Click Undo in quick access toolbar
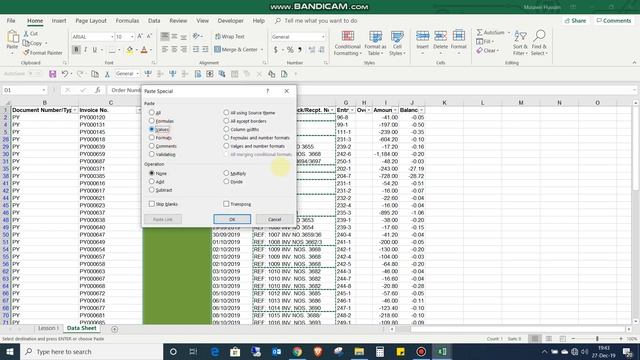Screen dimensions: 640x360 pos(64,74)
